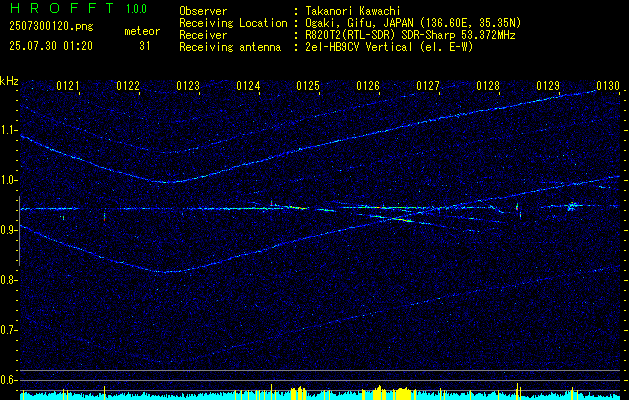
Task: Click time marker 0129
Action: pyautogui.click(x=548, y=85)
